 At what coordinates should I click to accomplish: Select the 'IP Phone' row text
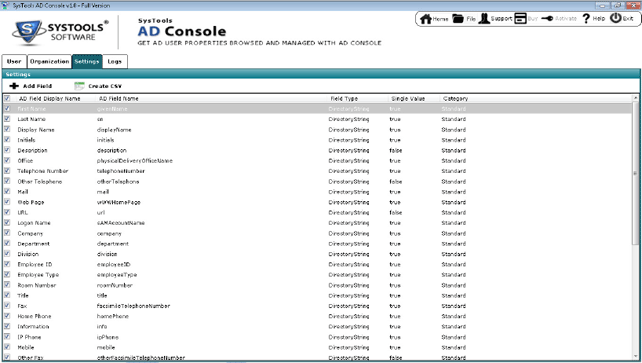tap(29, 337)
